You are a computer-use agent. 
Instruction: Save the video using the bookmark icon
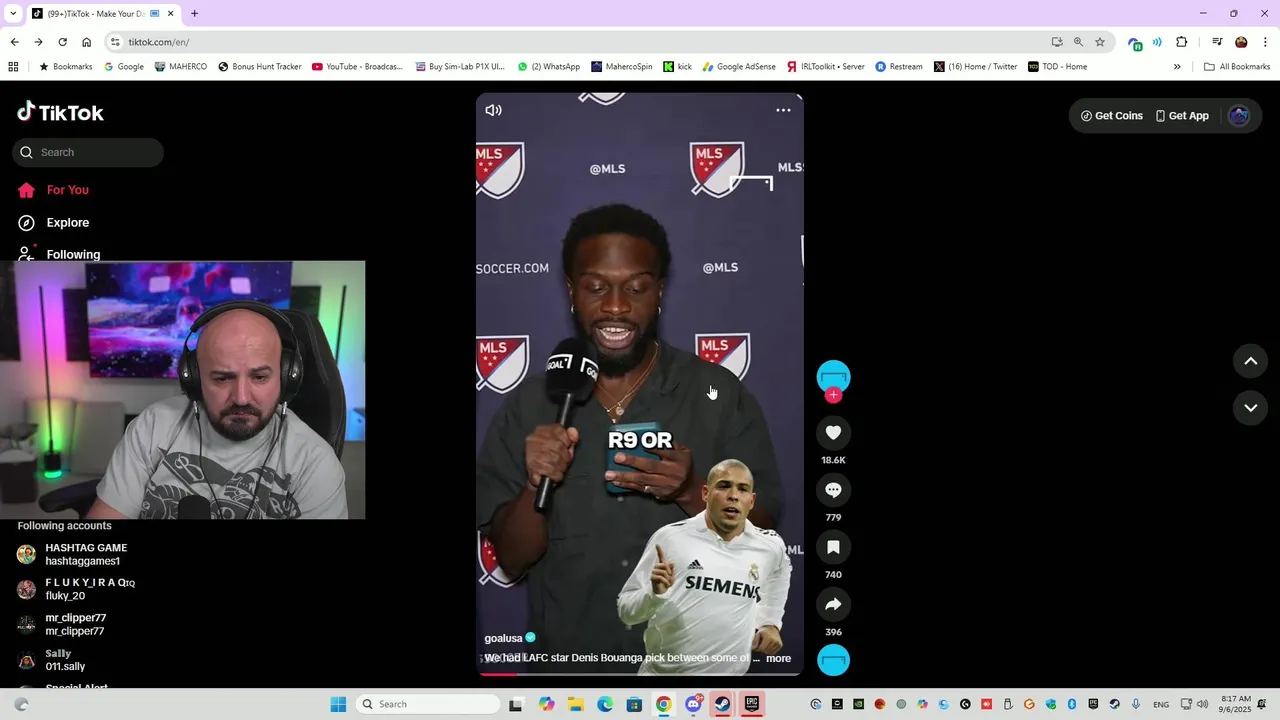click(833, 547)
